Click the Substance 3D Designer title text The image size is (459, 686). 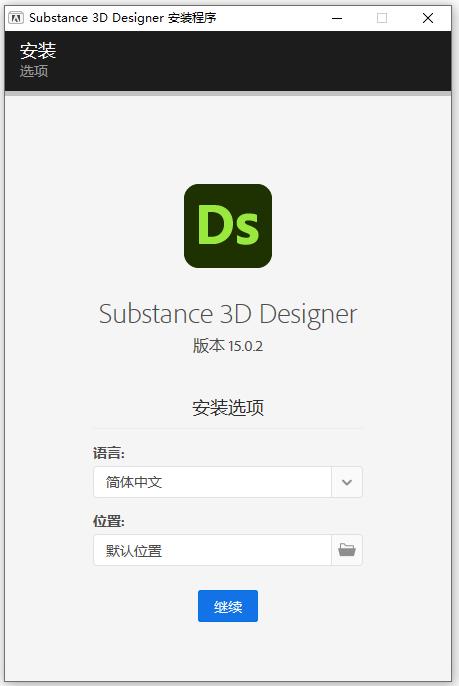pos(228,314)
